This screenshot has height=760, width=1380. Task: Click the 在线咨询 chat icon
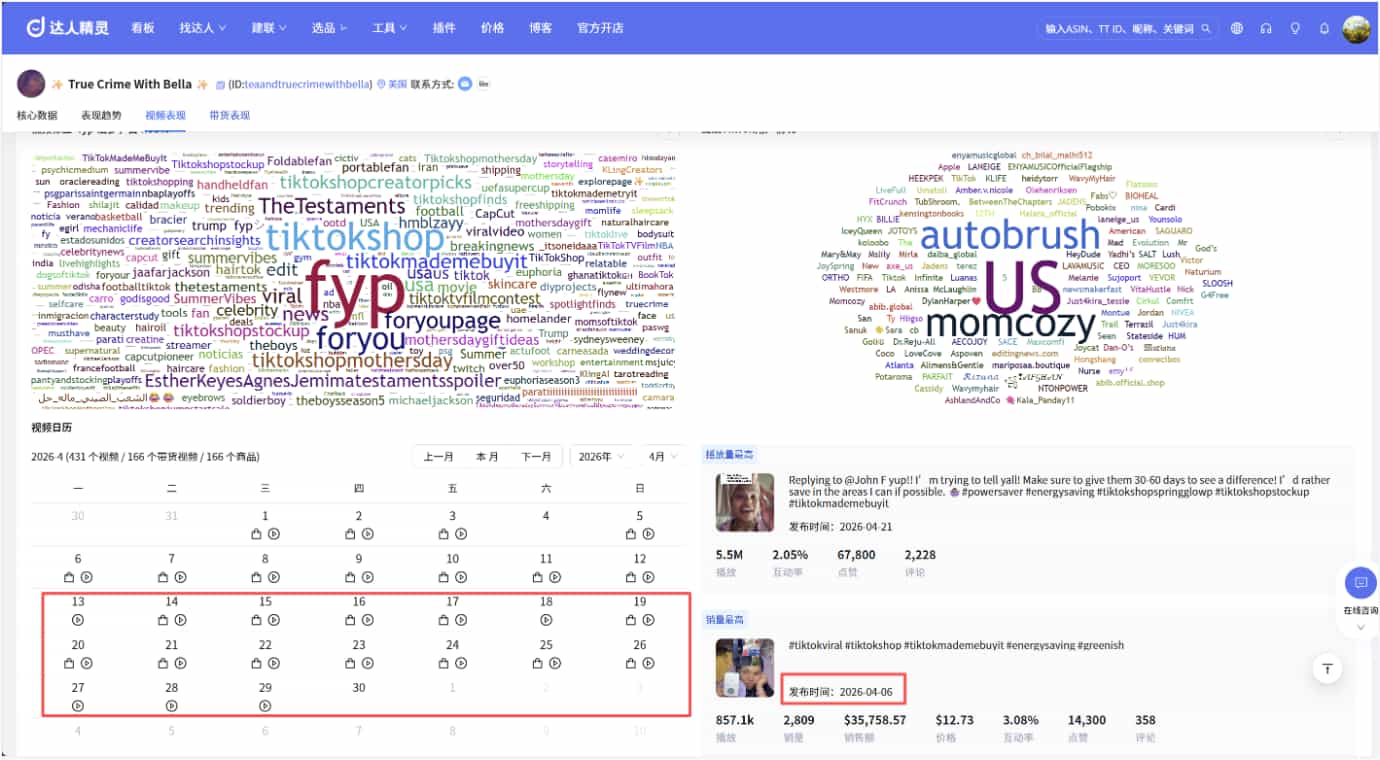1360,583
